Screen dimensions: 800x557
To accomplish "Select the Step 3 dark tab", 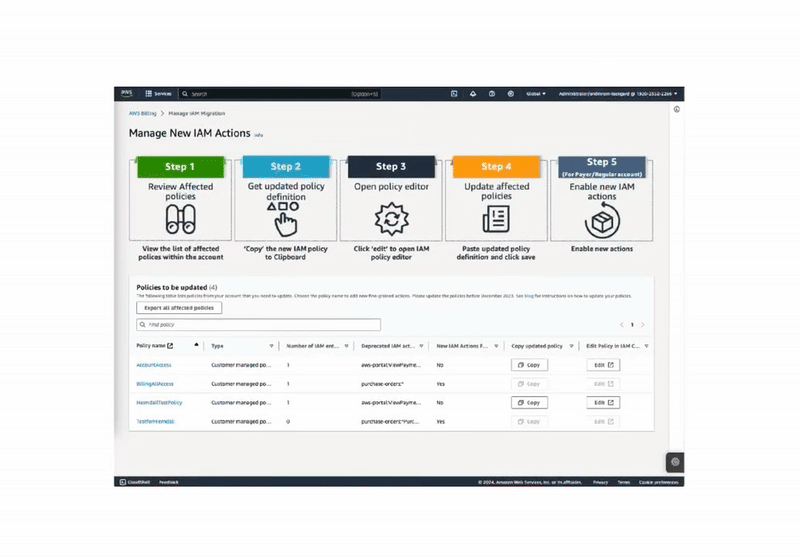I will click(x=391, y=166).
